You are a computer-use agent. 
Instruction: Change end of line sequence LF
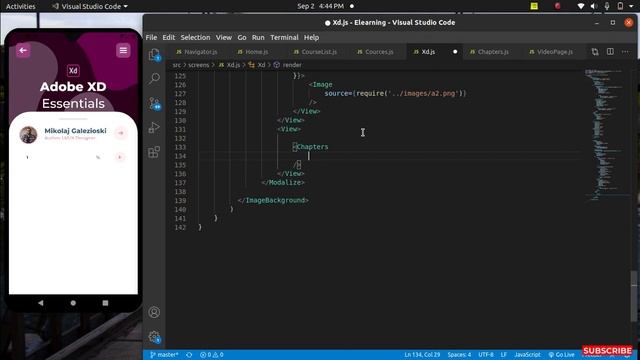coord(504,355)
